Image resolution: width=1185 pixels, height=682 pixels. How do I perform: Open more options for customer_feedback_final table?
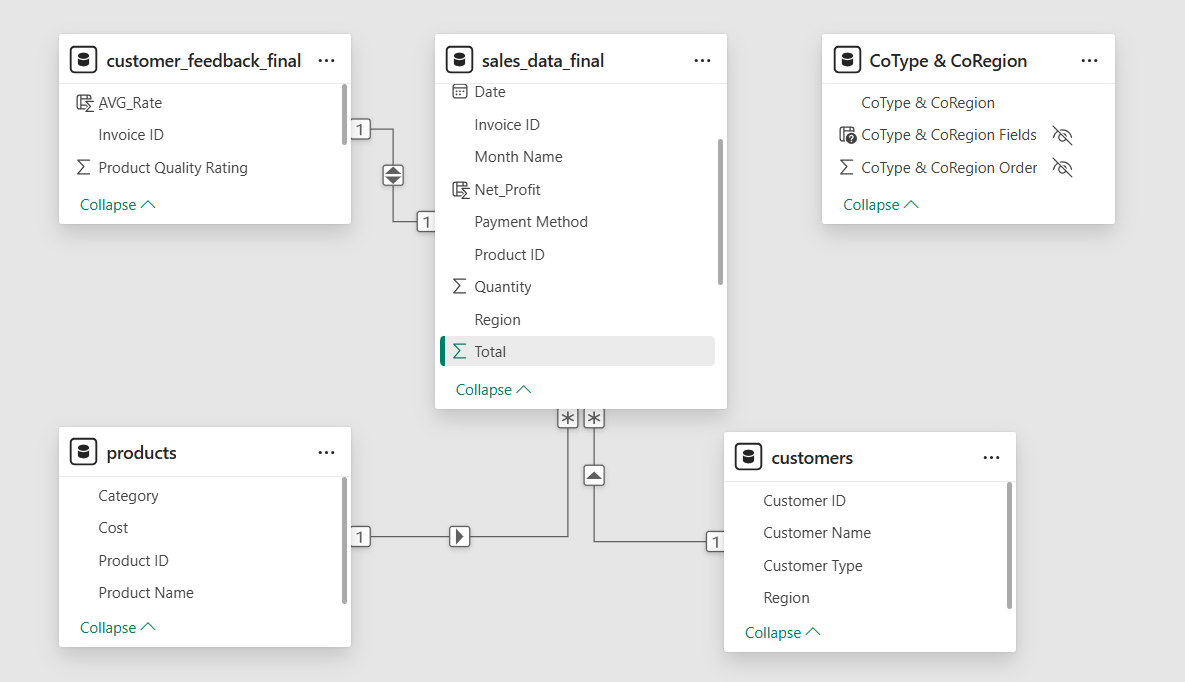[x=326, y=60]
